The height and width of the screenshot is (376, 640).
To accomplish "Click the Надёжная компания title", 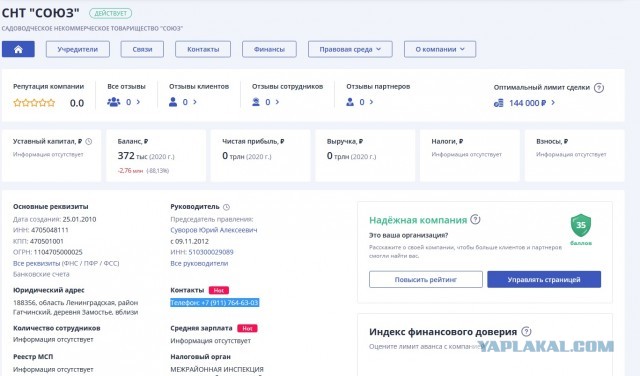I will (418, 220).
